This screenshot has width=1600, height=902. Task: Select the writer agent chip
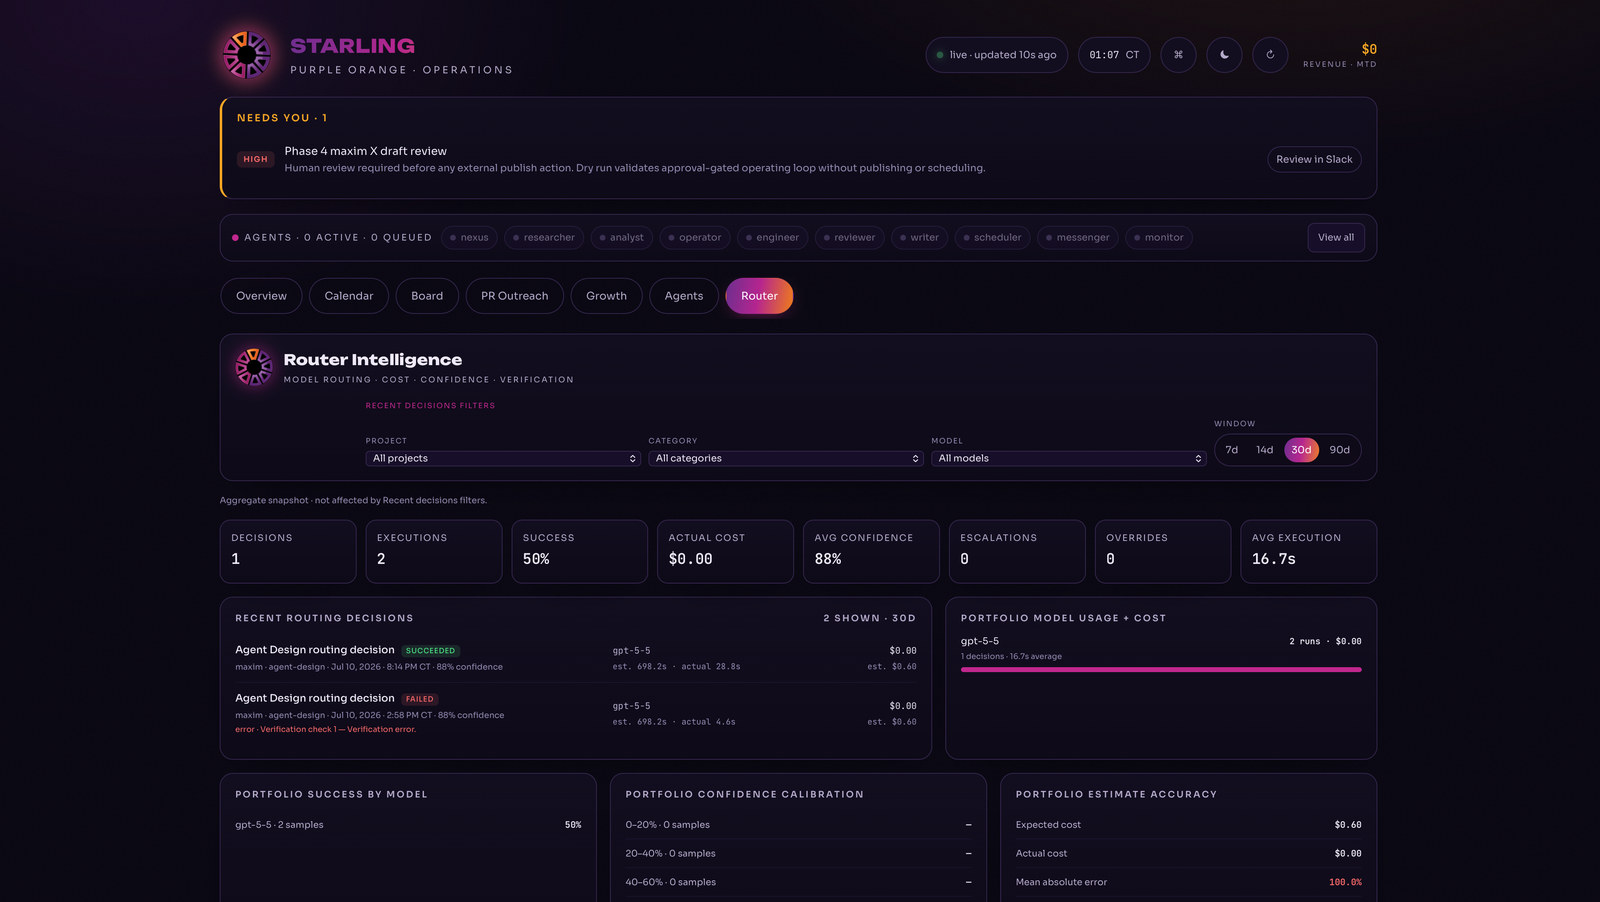[919, 238]
